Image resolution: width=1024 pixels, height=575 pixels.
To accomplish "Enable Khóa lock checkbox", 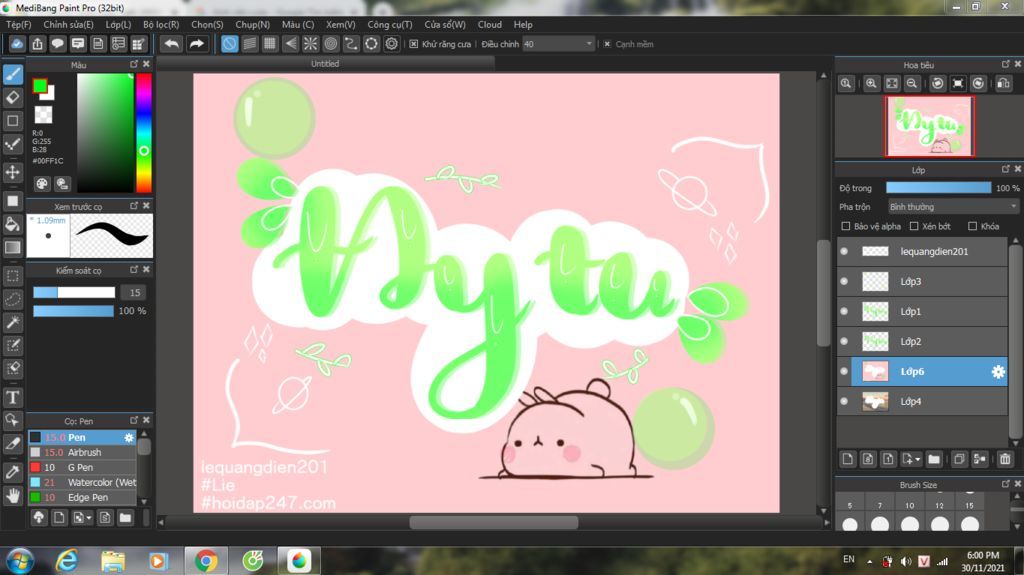I will point(972,226).
